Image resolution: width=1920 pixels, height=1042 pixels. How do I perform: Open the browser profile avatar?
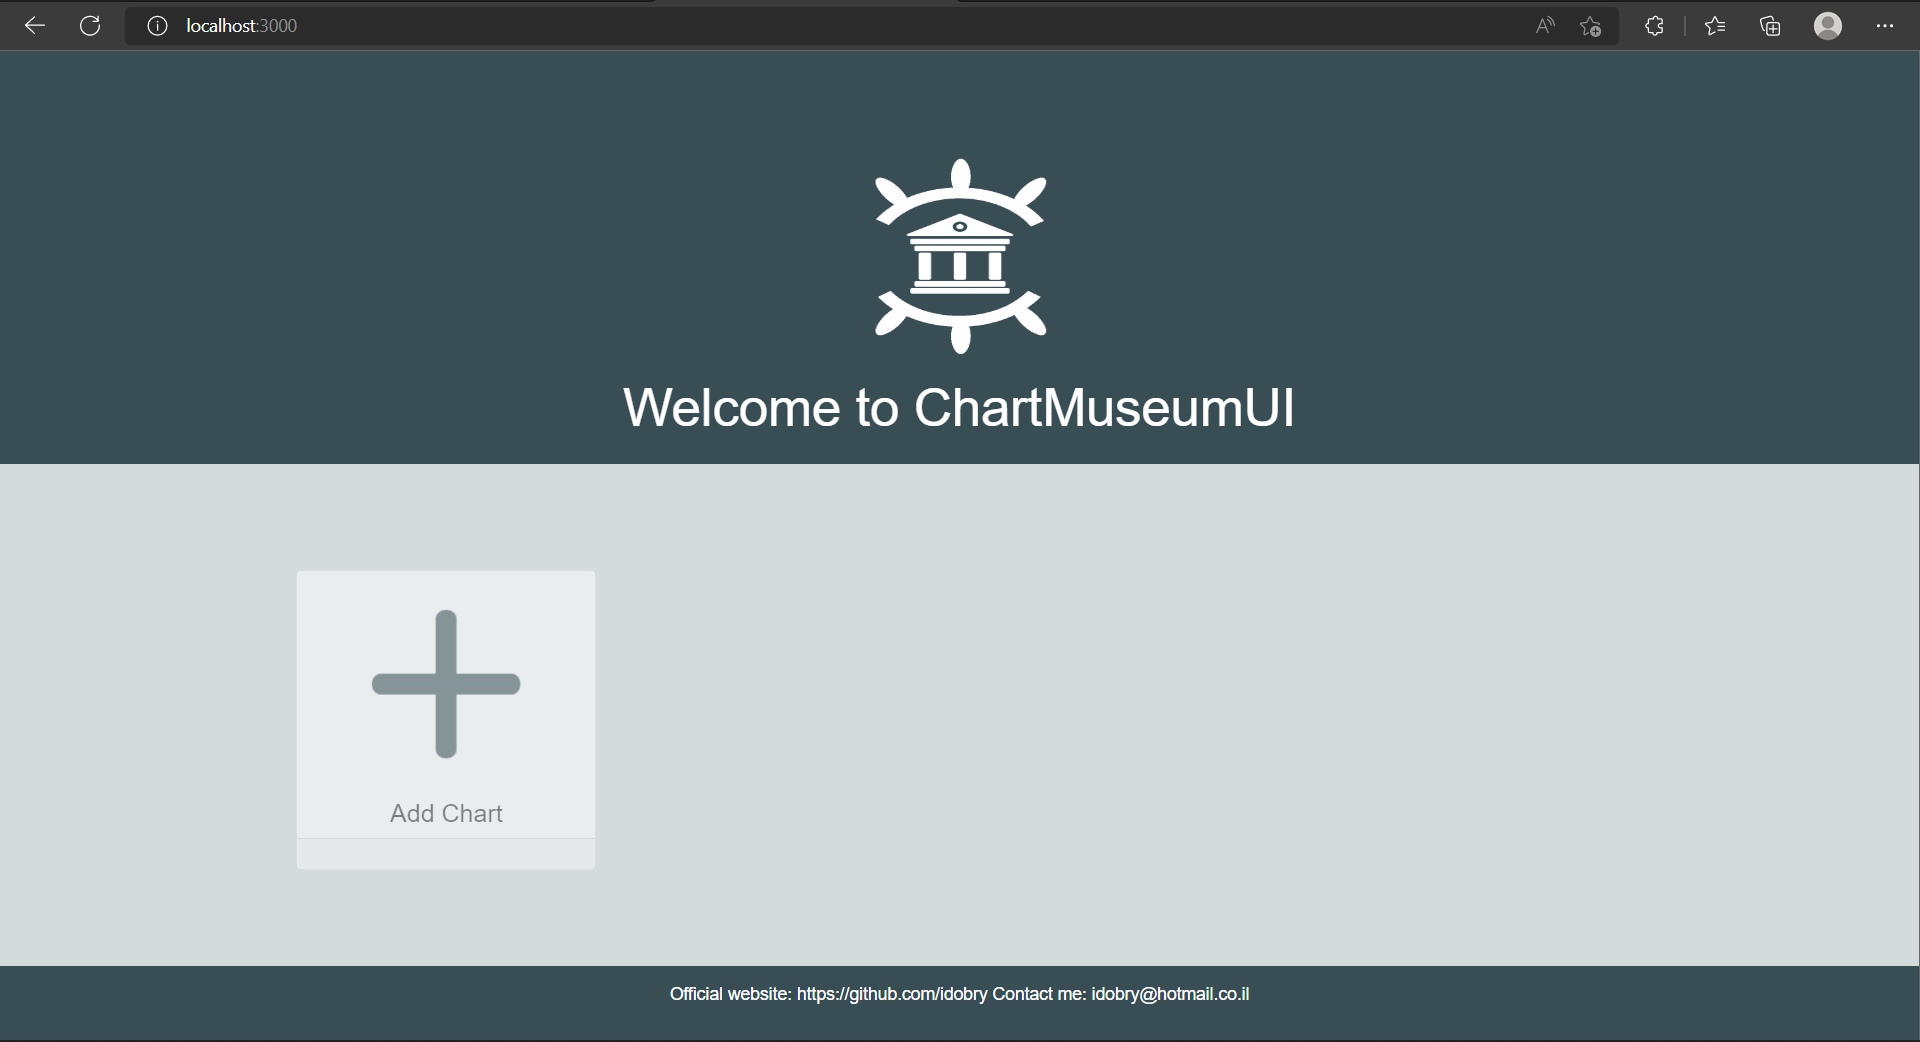pyautogui.click(x=1828, y=26)
